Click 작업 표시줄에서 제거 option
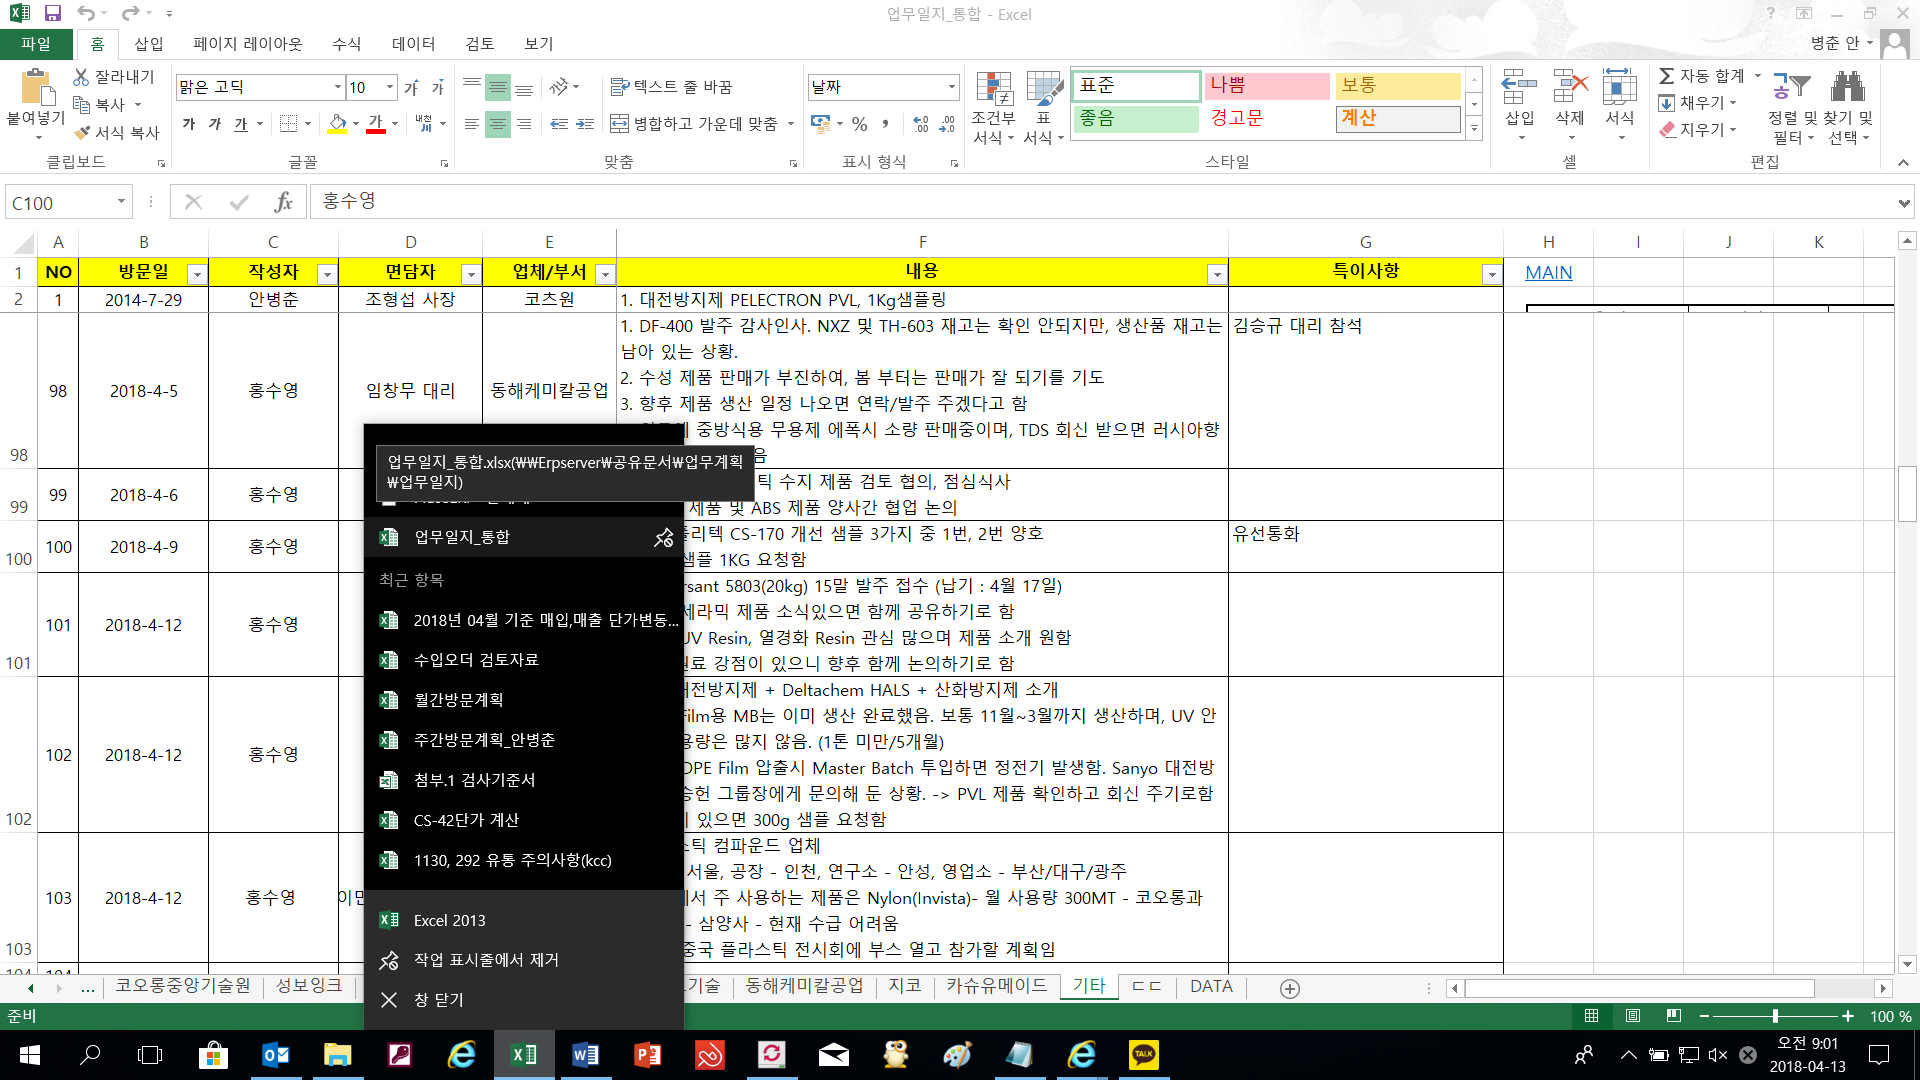 click(523, 960)
